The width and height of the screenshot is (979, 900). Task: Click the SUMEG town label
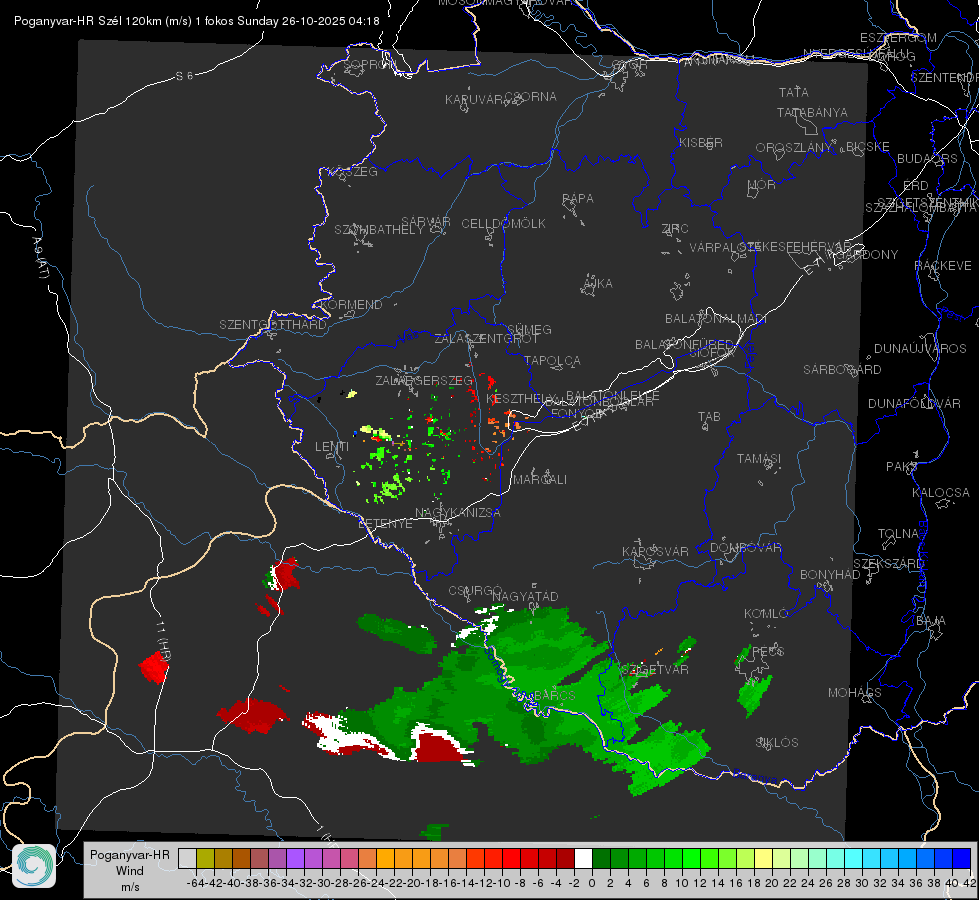coord(529,329)
